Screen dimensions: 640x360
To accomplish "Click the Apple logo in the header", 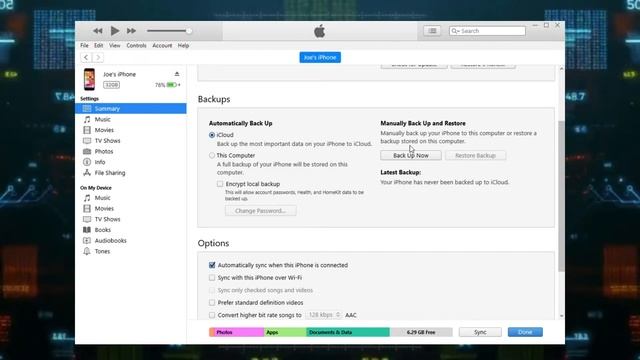I will click(320, 31).
